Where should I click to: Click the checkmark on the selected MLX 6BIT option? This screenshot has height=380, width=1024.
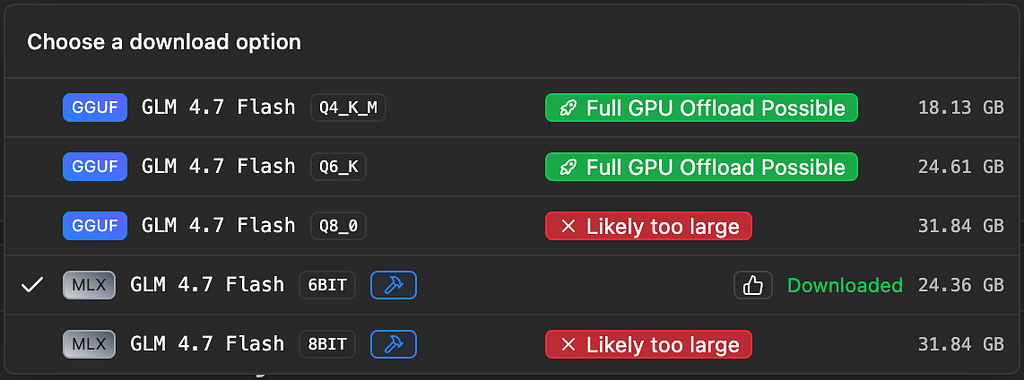coord(31,285)
